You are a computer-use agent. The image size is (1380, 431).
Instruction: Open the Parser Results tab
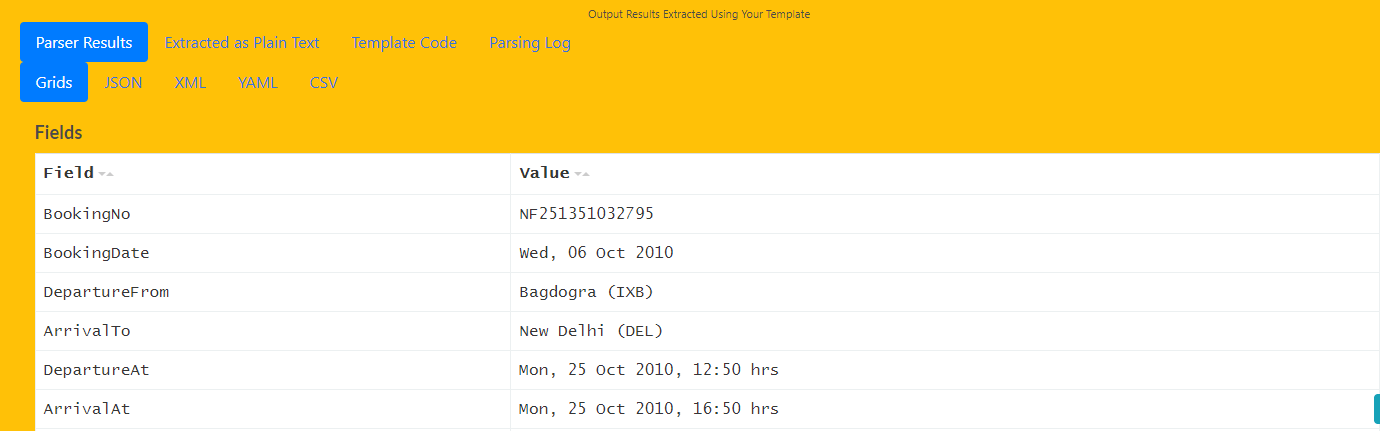tap(84, 42)
